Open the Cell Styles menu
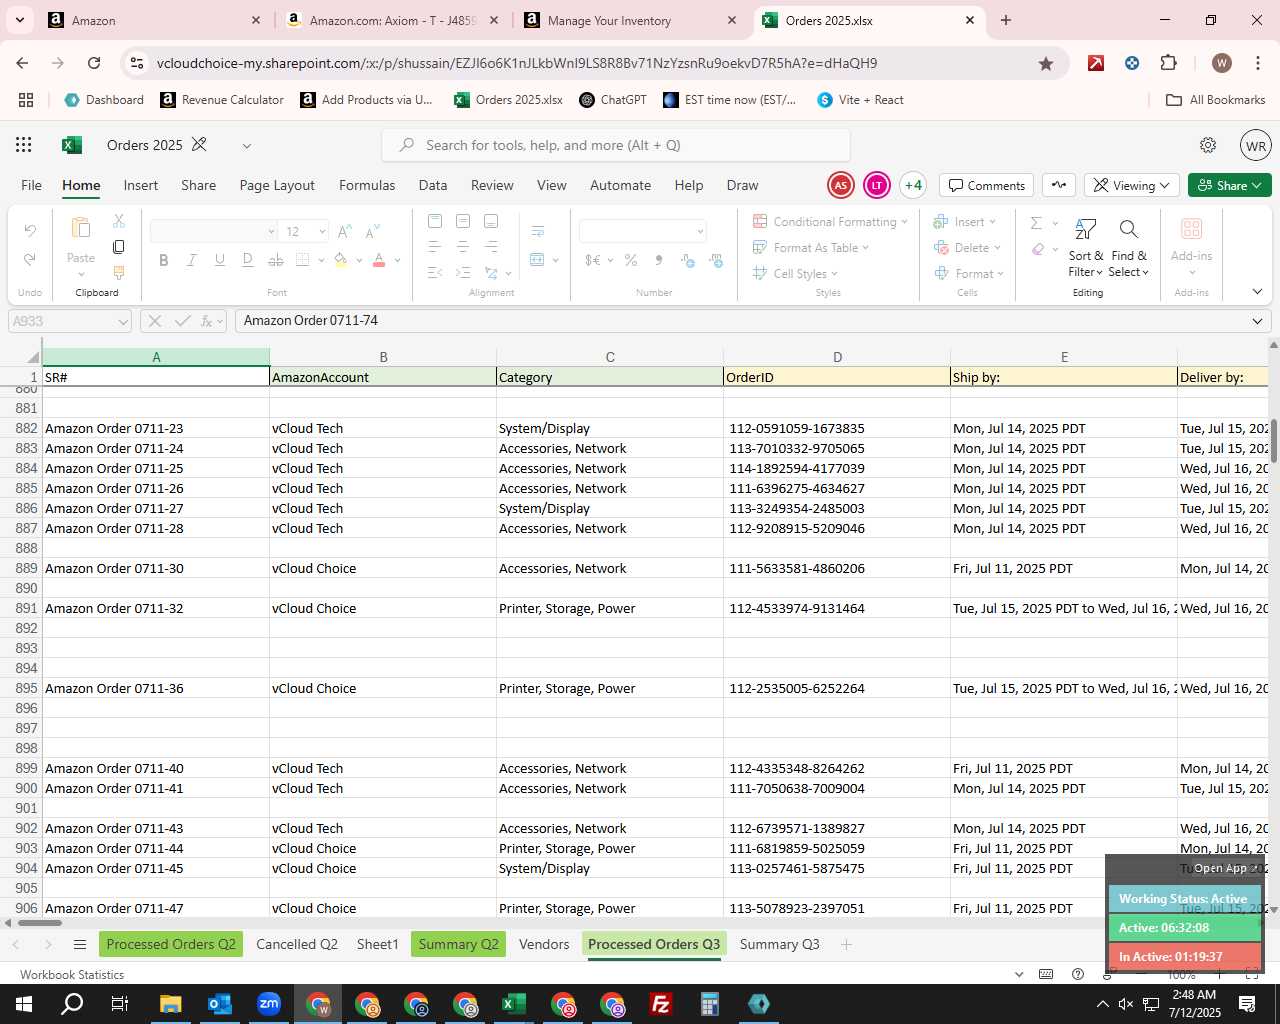Image resolution: width=1280 pixels, height=1024 pixels. click(795, 274)
